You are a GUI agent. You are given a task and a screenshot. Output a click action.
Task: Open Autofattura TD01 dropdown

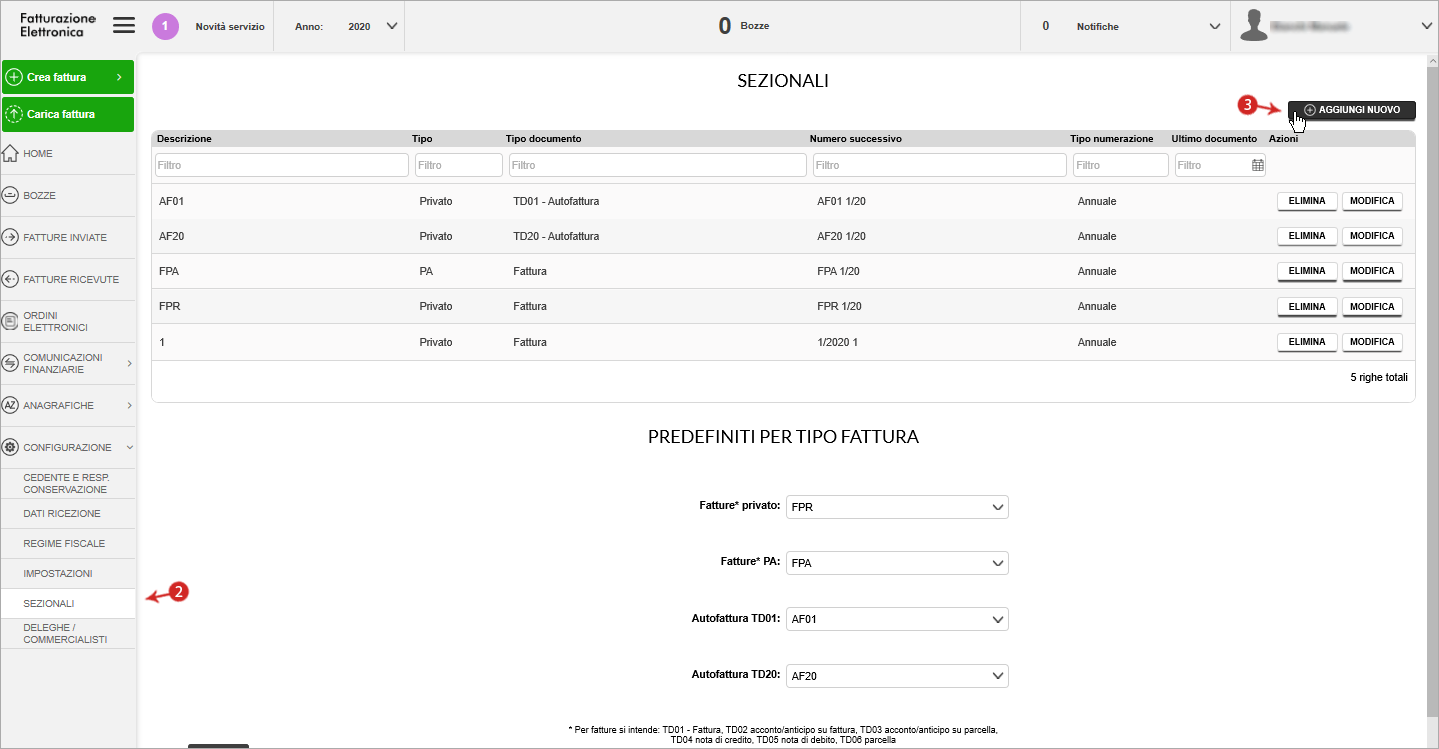(898, 619)
